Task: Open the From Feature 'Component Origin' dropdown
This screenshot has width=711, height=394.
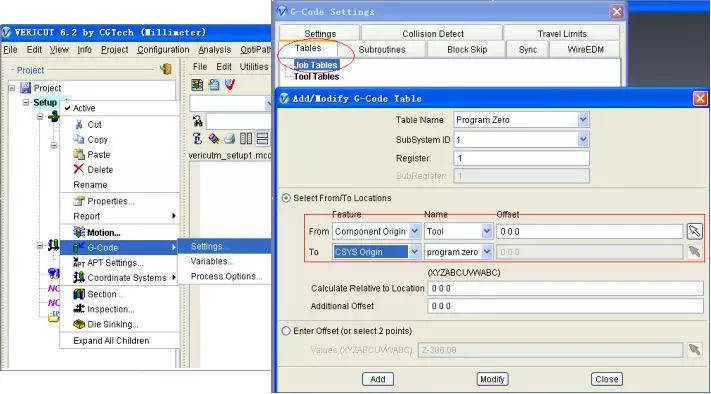Action: [414, 231]
